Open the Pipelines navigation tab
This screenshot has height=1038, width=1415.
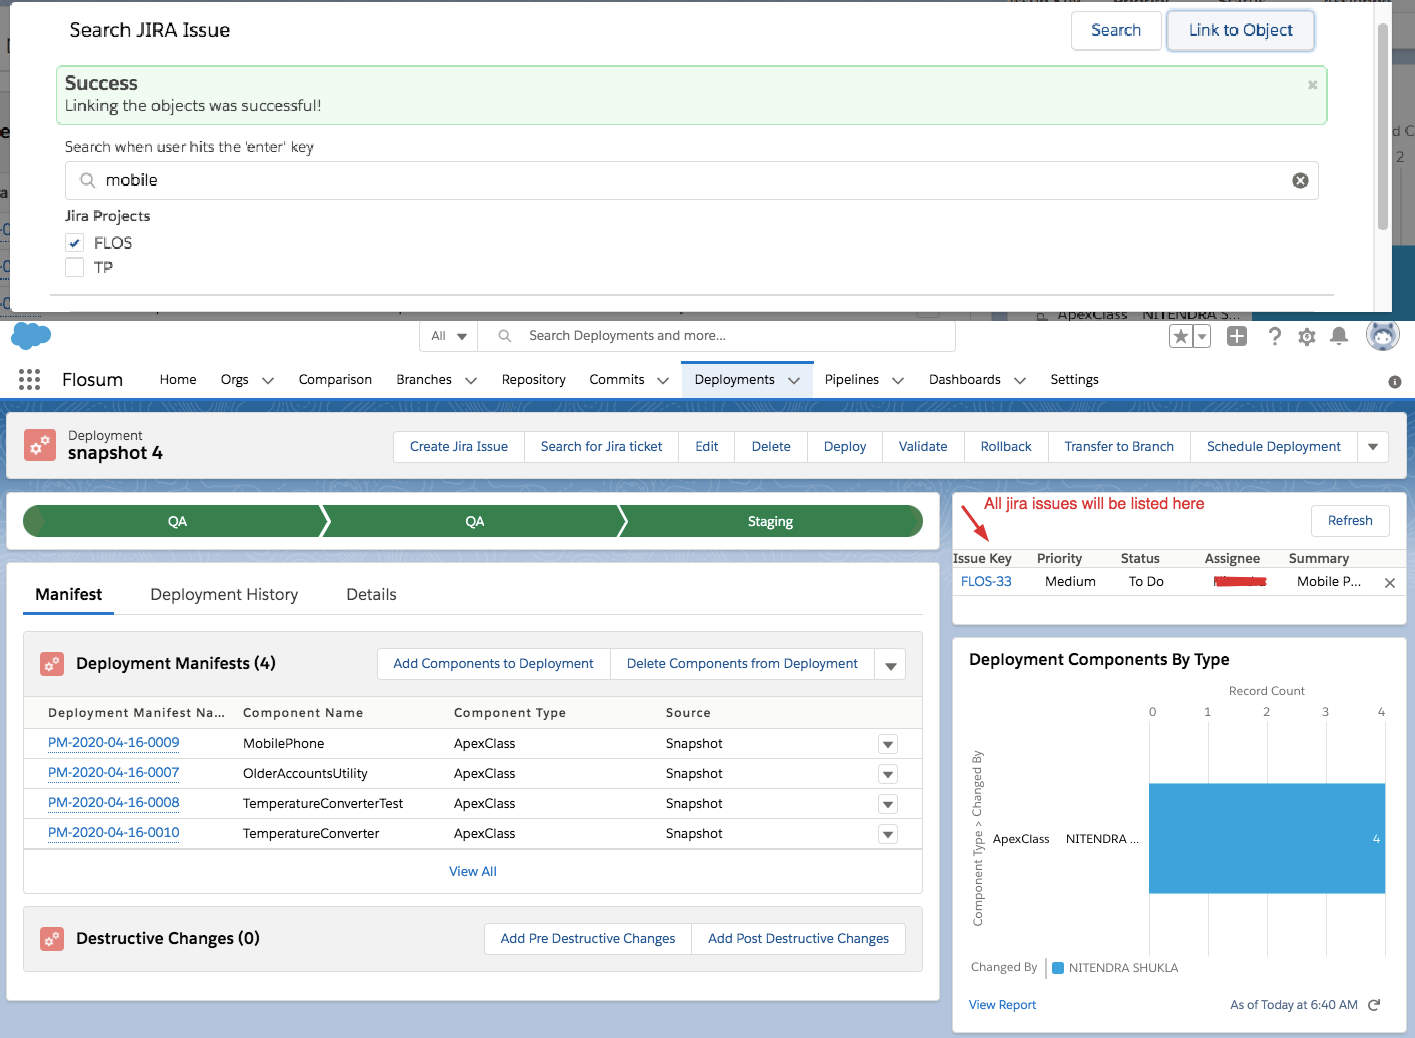point(852,380)
